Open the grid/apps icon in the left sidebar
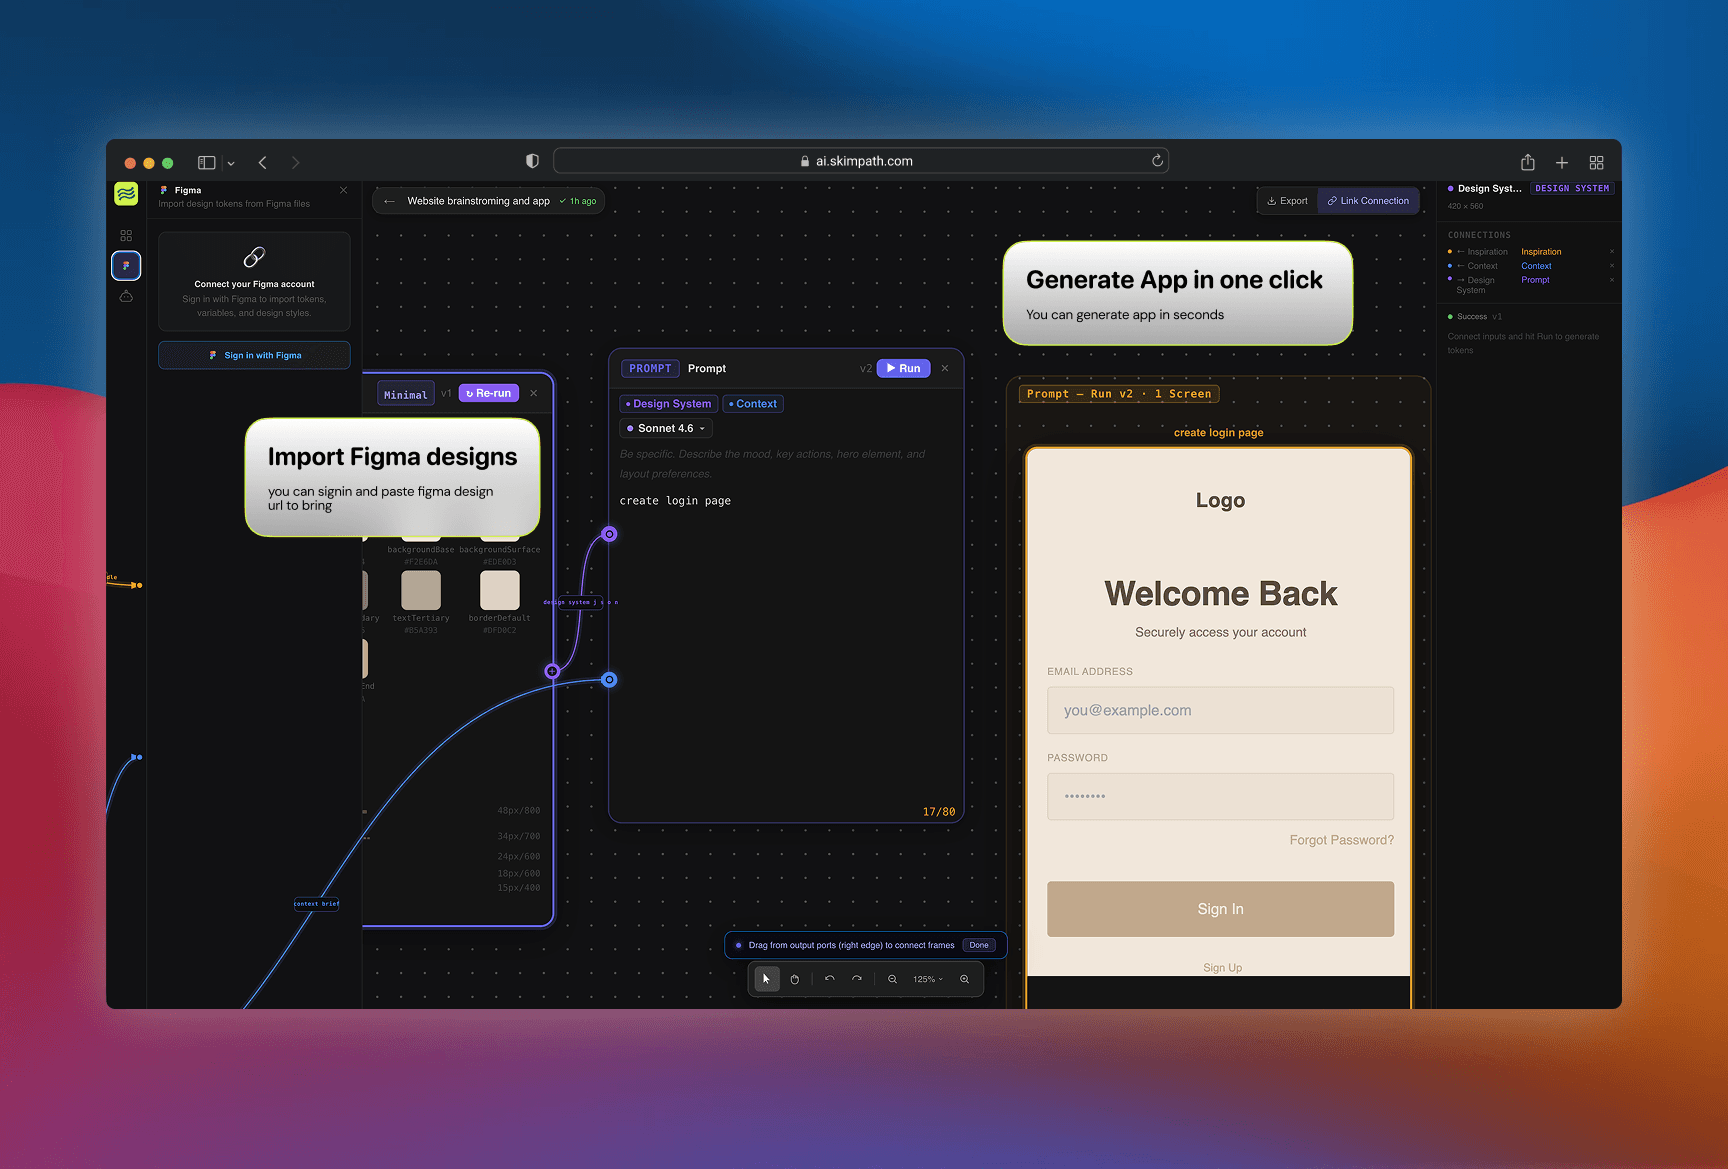 tap(126, 234)
